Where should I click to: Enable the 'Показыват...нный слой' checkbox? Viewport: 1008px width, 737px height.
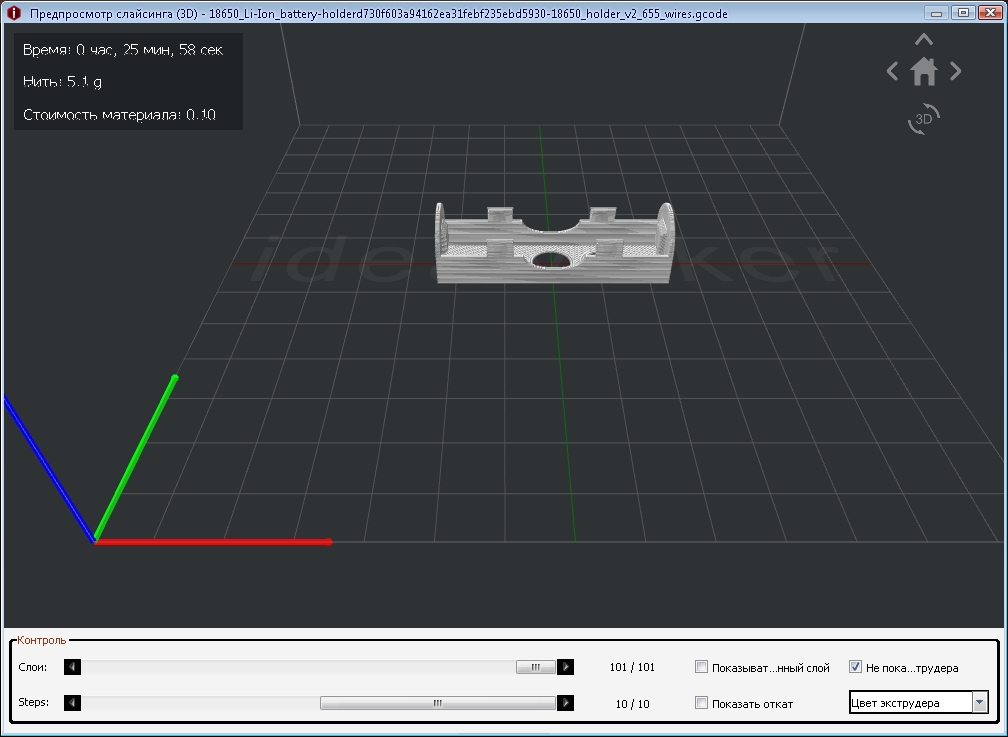tap(701, 667)
